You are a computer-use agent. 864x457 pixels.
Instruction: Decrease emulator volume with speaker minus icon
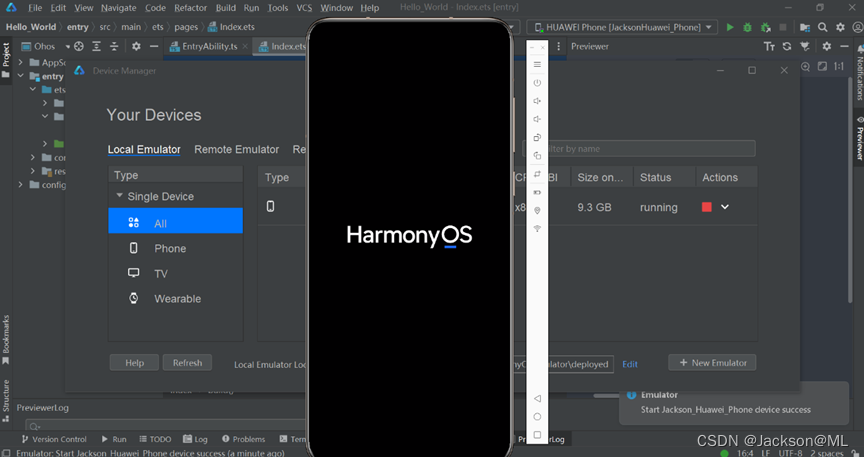click(x=537, y=119)
